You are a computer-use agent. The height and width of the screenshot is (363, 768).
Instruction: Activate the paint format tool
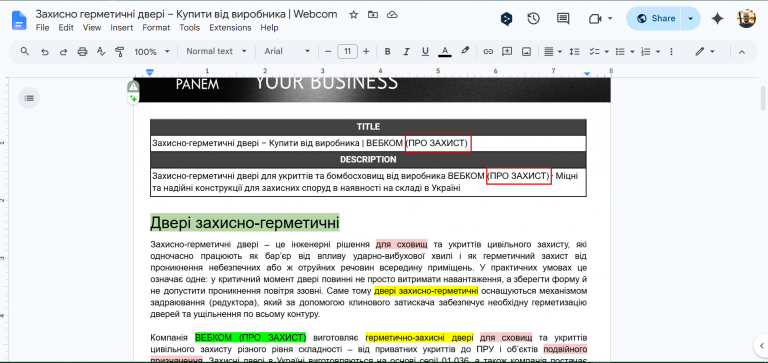119,51
